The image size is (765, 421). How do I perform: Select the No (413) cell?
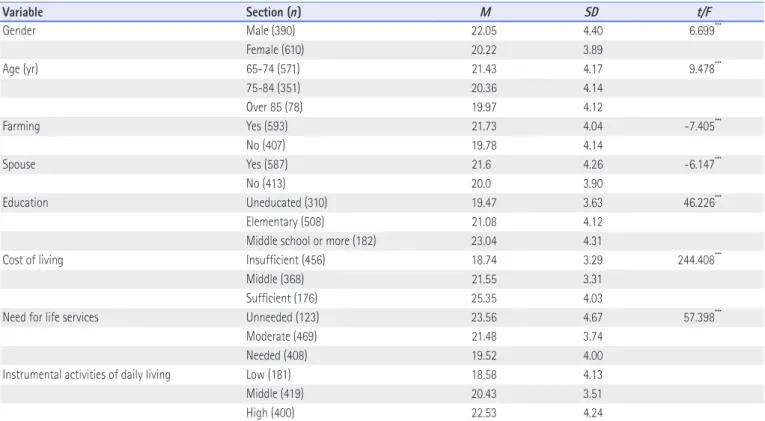265,183
